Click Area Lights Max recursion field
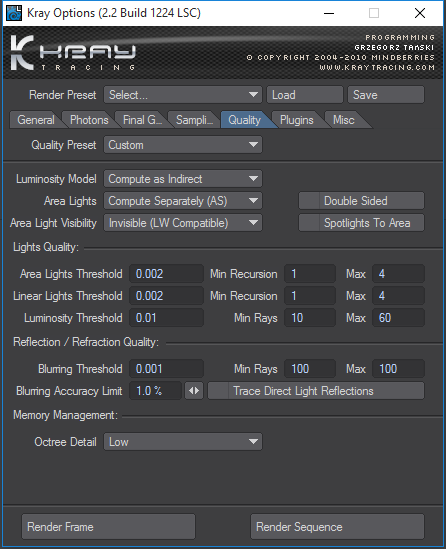This screenshot has height=549, width=446. click(x=398, y=274)
